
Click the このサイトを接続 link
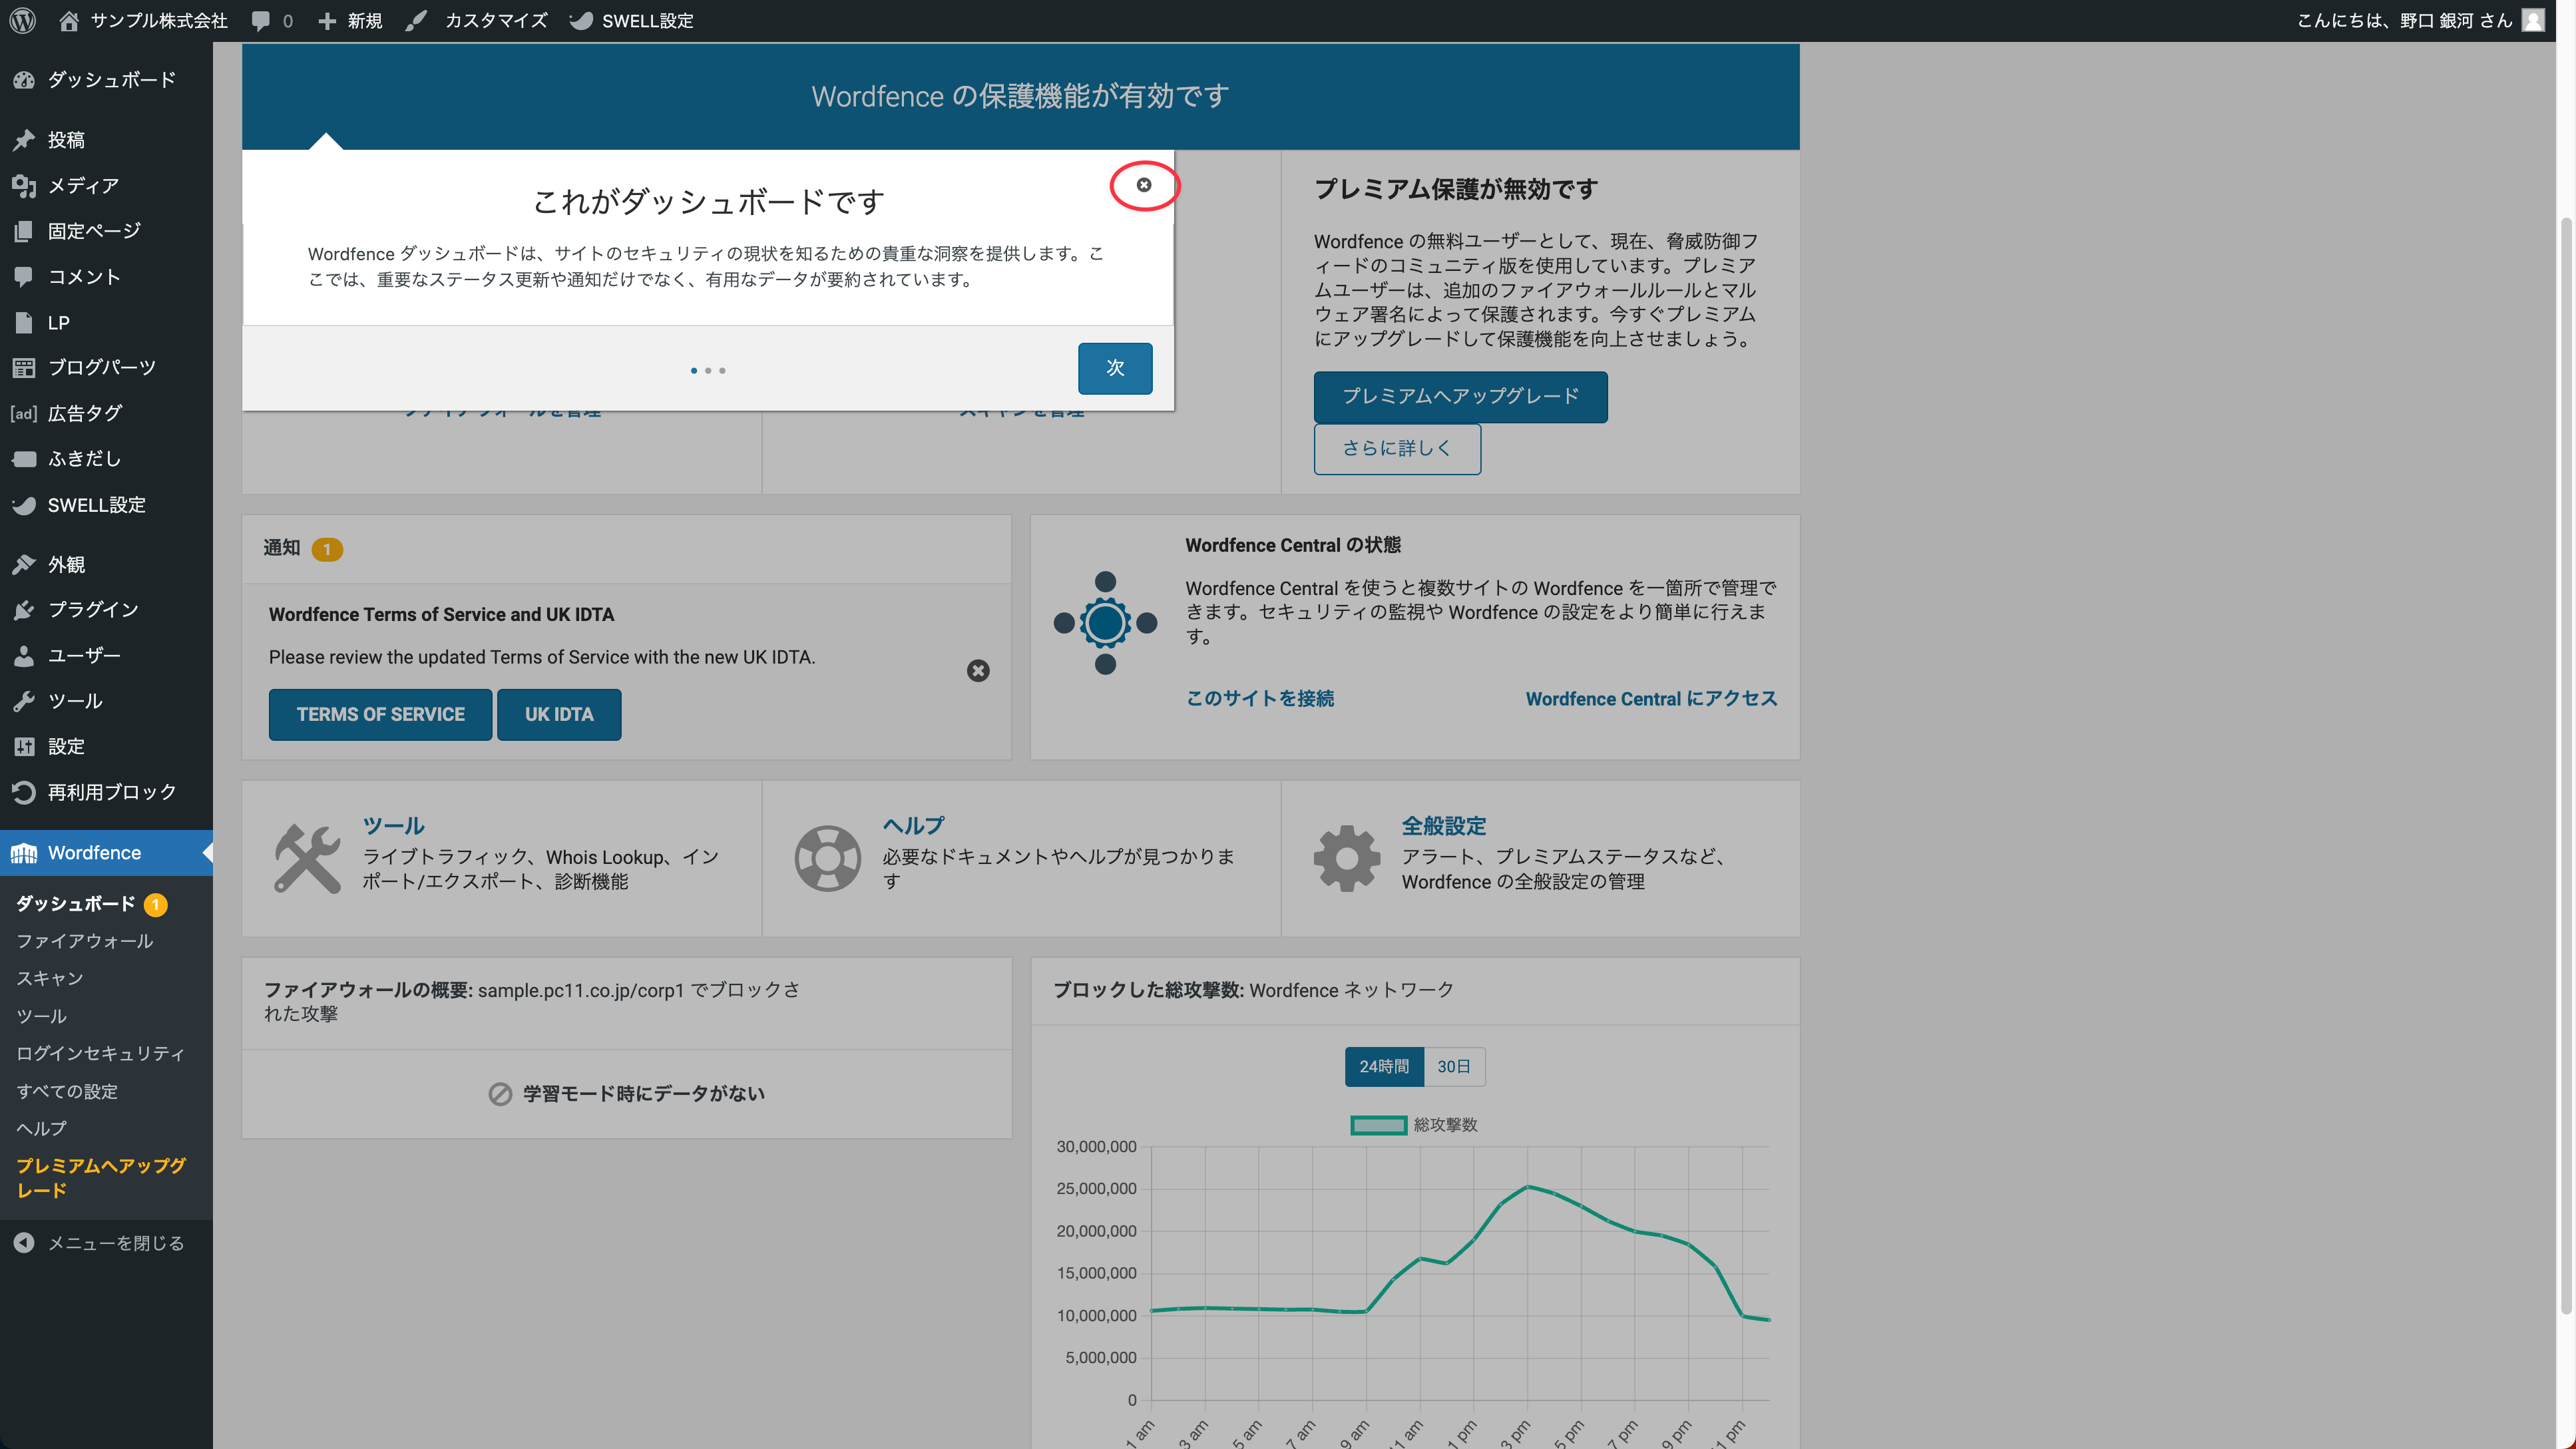1260,698
